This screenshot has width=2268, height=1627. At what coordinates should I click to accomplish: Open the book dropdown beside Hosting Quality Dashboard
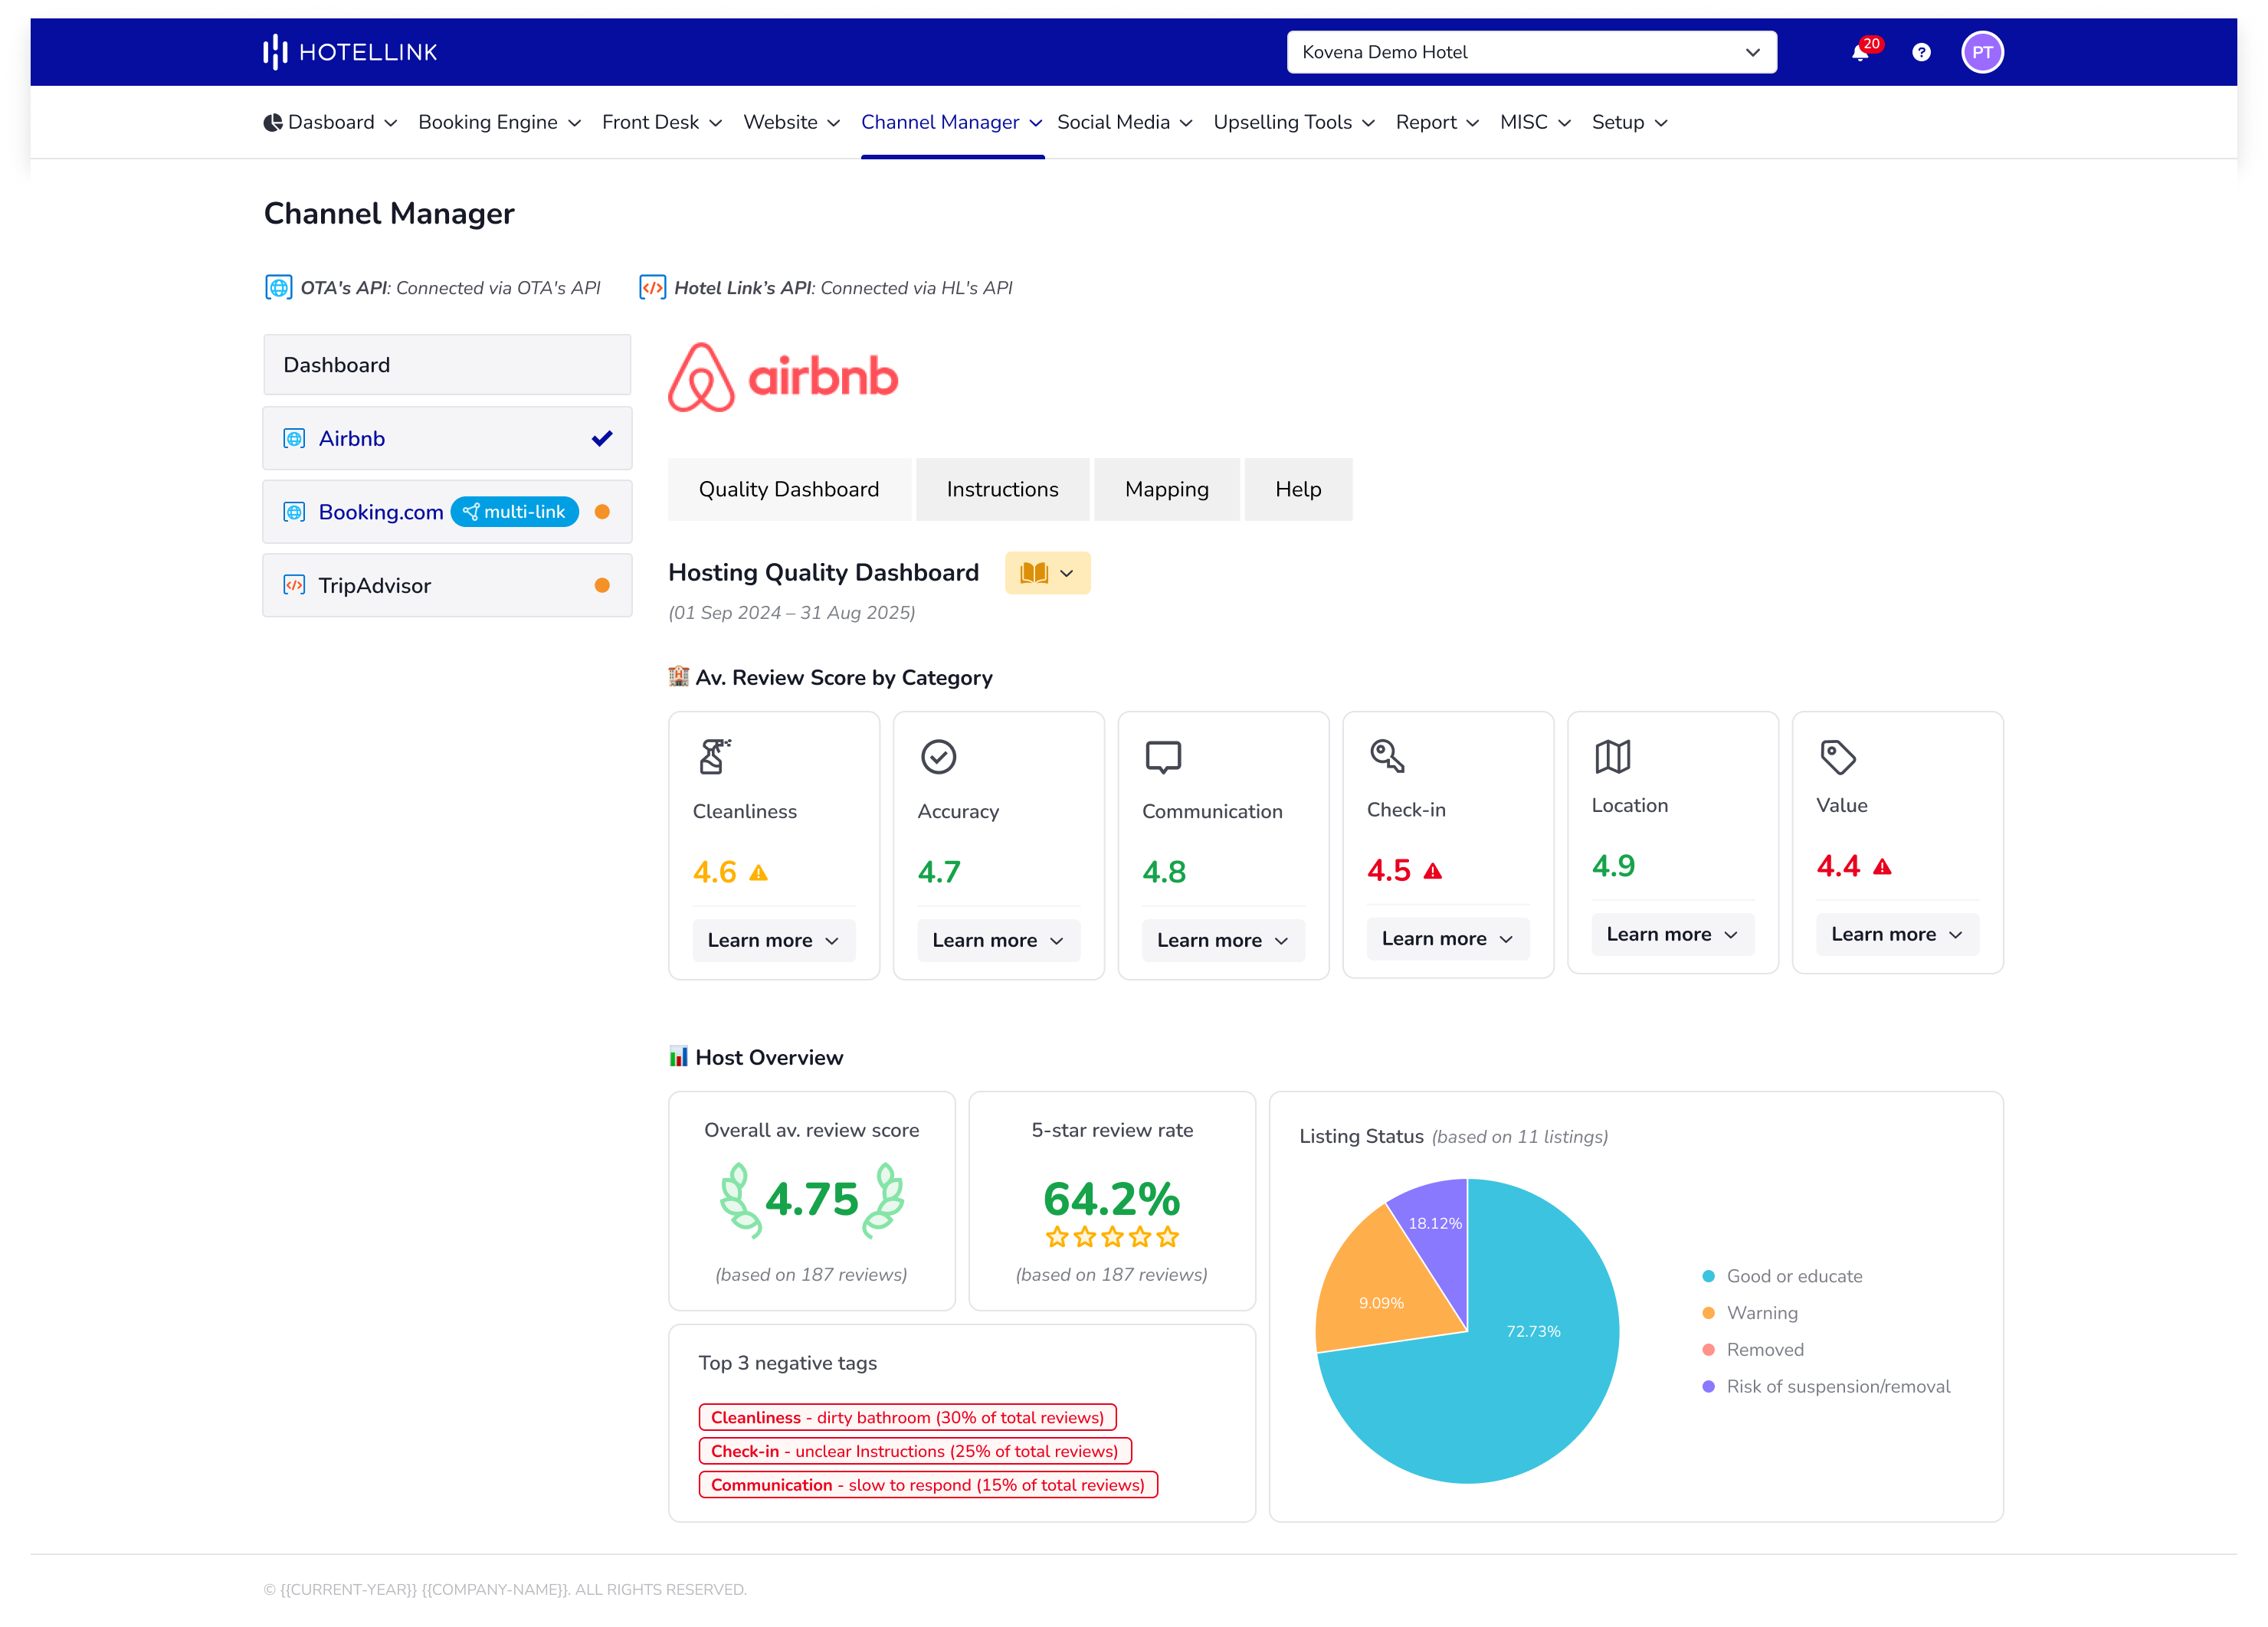pos(1047,572)
